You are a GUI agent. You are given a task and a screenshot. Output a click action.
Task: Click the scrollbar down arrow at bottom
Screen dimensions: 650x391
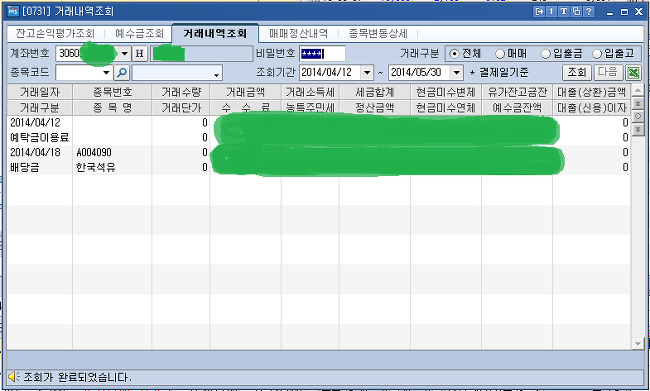638,343
